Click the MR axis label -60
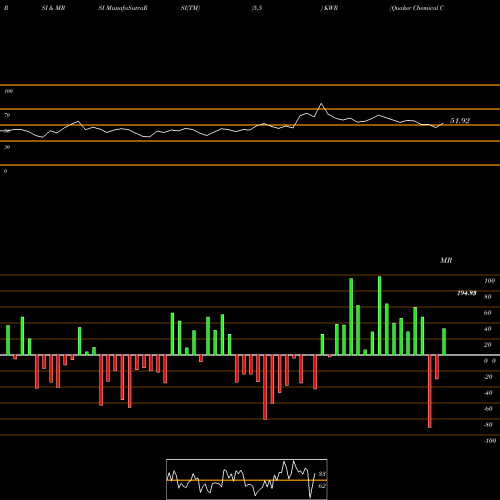Image resolution: width=500 pixels, height=500 pixels. tap(488, 409)
